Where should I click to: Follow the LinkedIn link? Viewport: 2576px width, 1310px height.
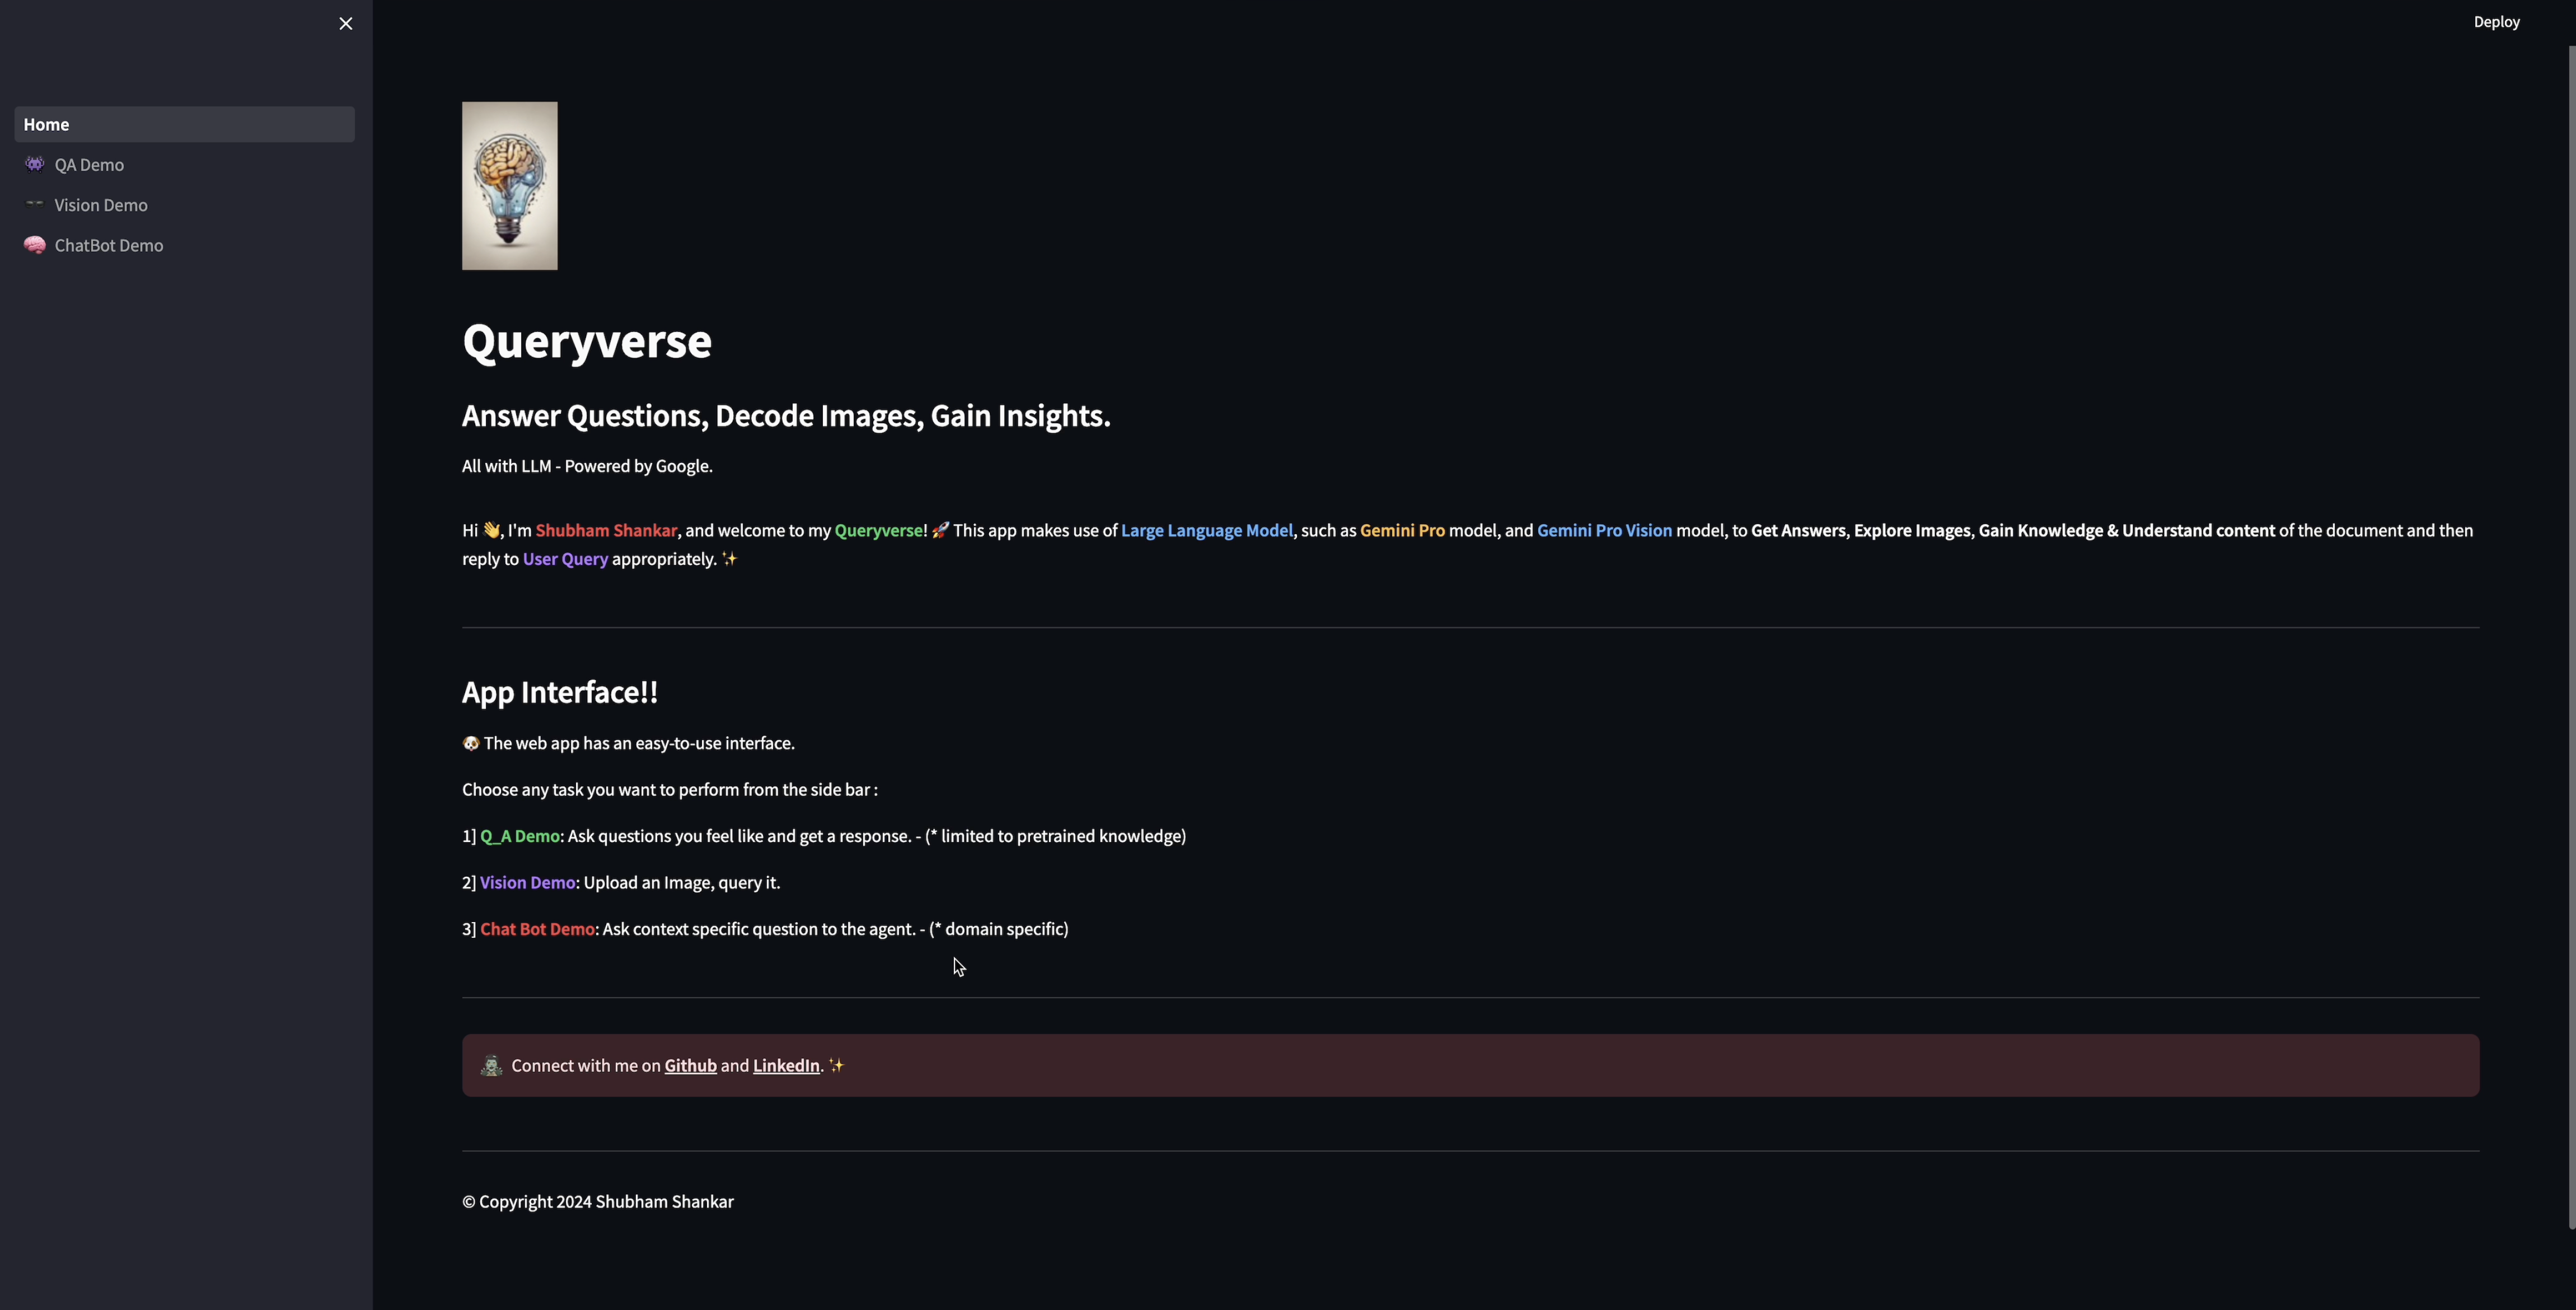786,1065
